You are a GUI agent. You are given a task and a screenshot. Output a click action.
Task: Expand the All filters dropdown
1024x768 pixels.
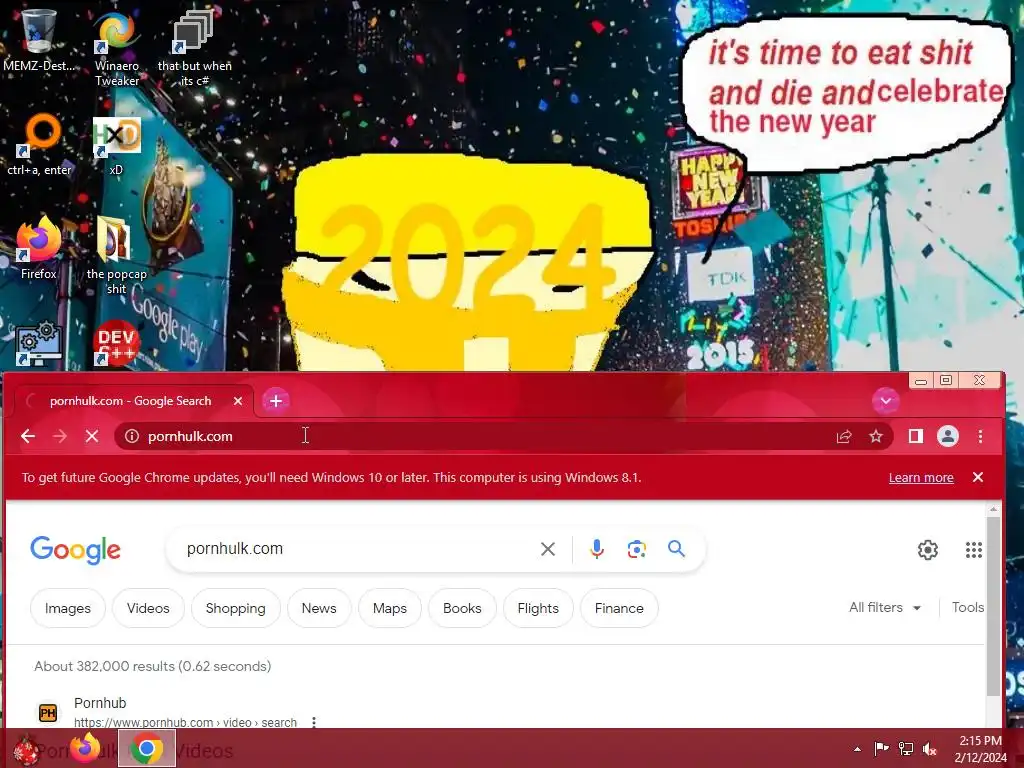coord(885,607)
